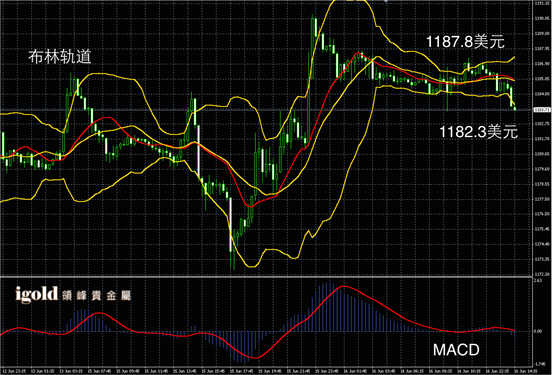Click the red MACD signal line trough
552x375 pixels.
pyautogui.click(x=256, y=358)
